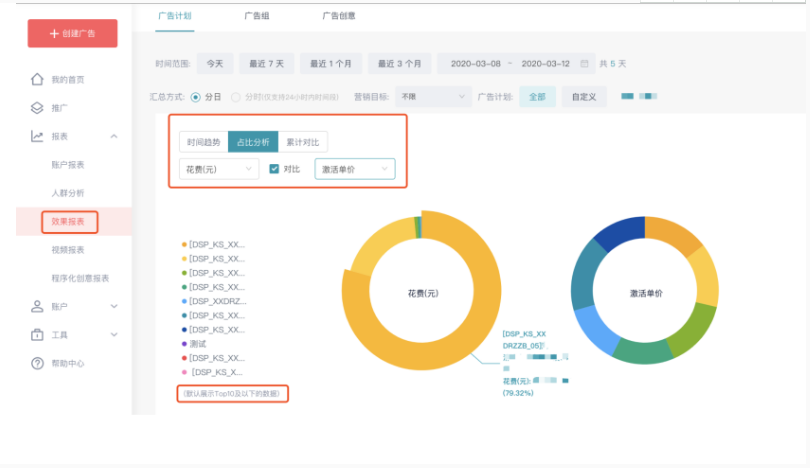Open 我的首页 home icon in sidebar
This screenshot has height=468, width=810.
(37, 80)
